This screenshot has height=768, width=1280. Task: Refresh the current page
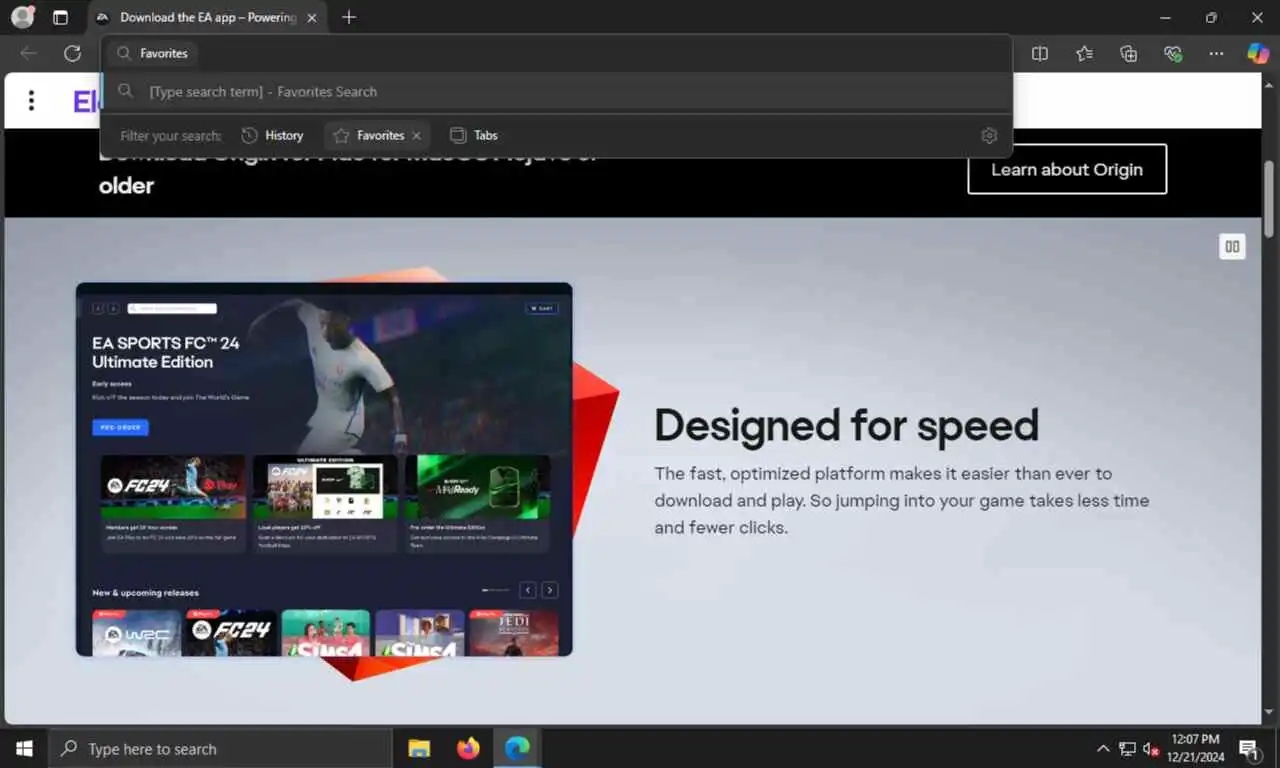pos(72,53)
